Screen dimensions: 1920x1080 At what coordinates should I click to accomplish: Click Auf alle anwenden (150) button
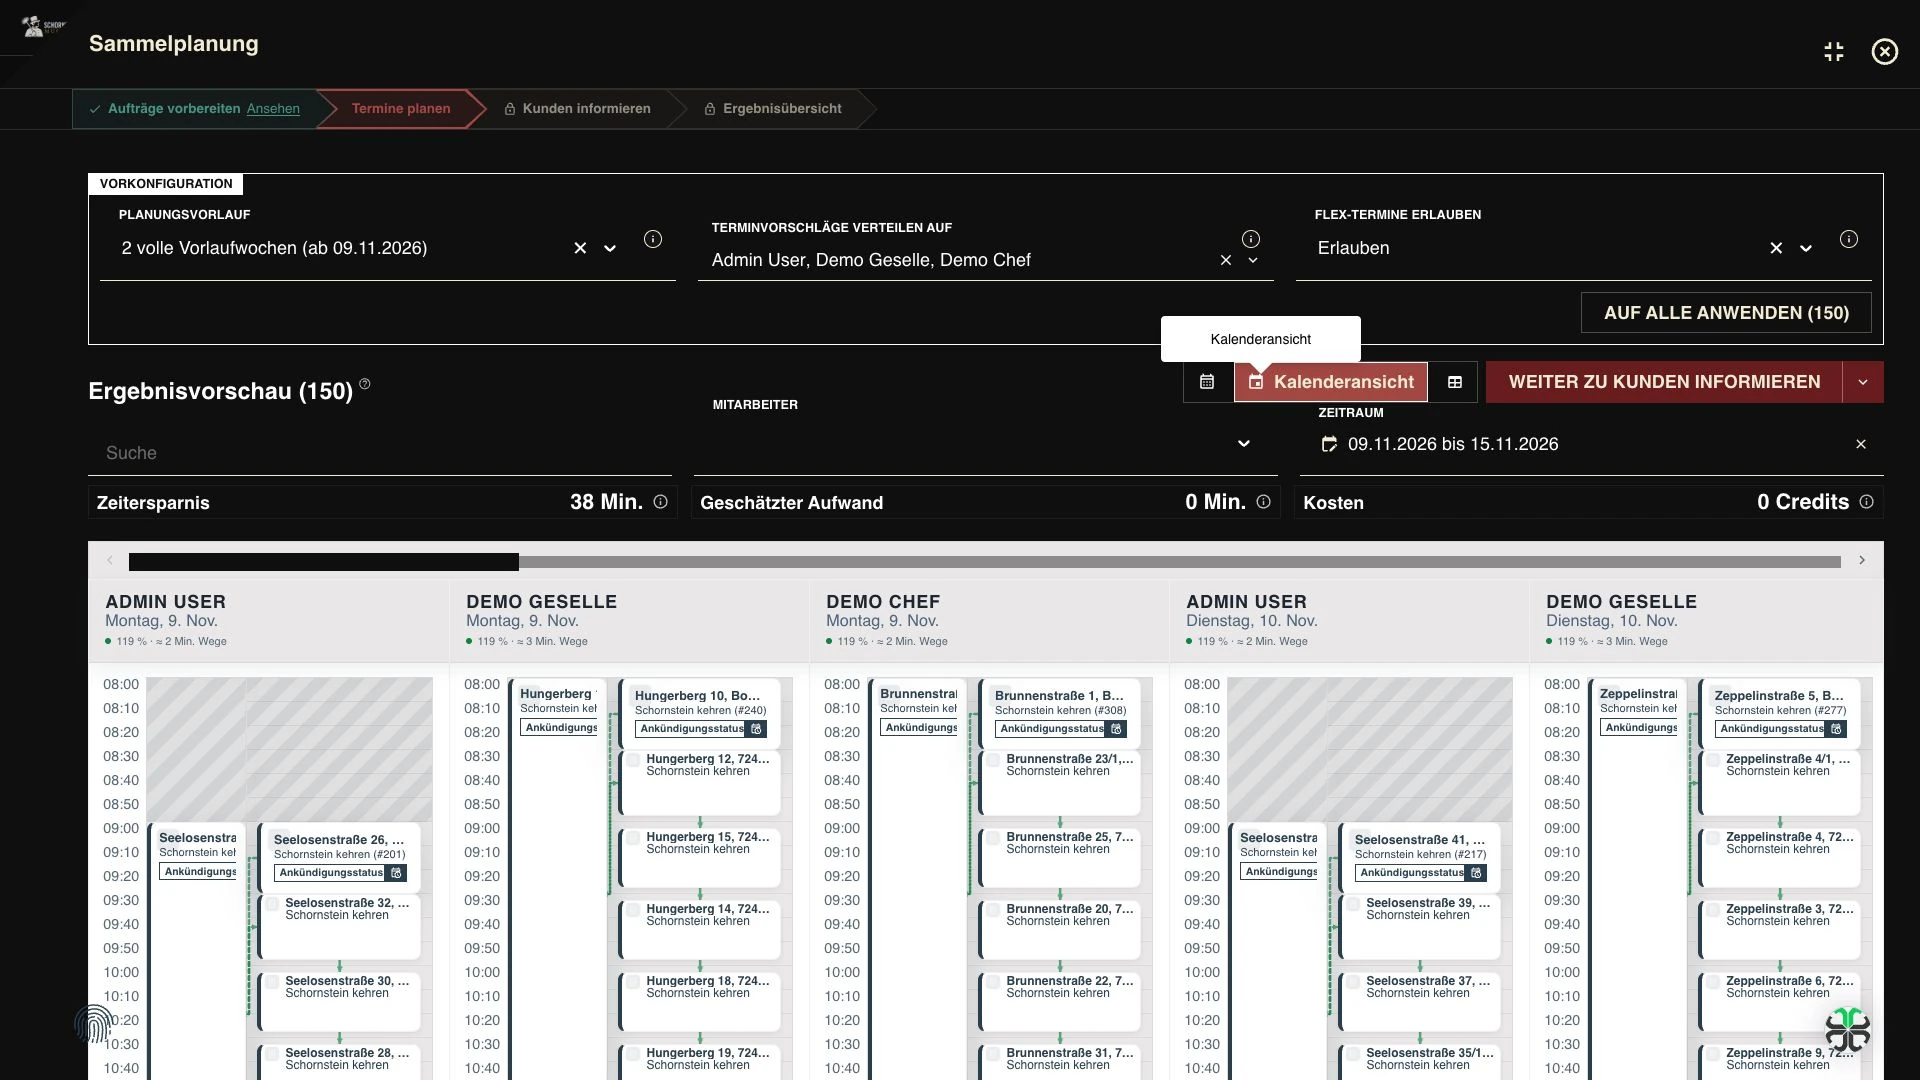click(x=1726, y=313)
